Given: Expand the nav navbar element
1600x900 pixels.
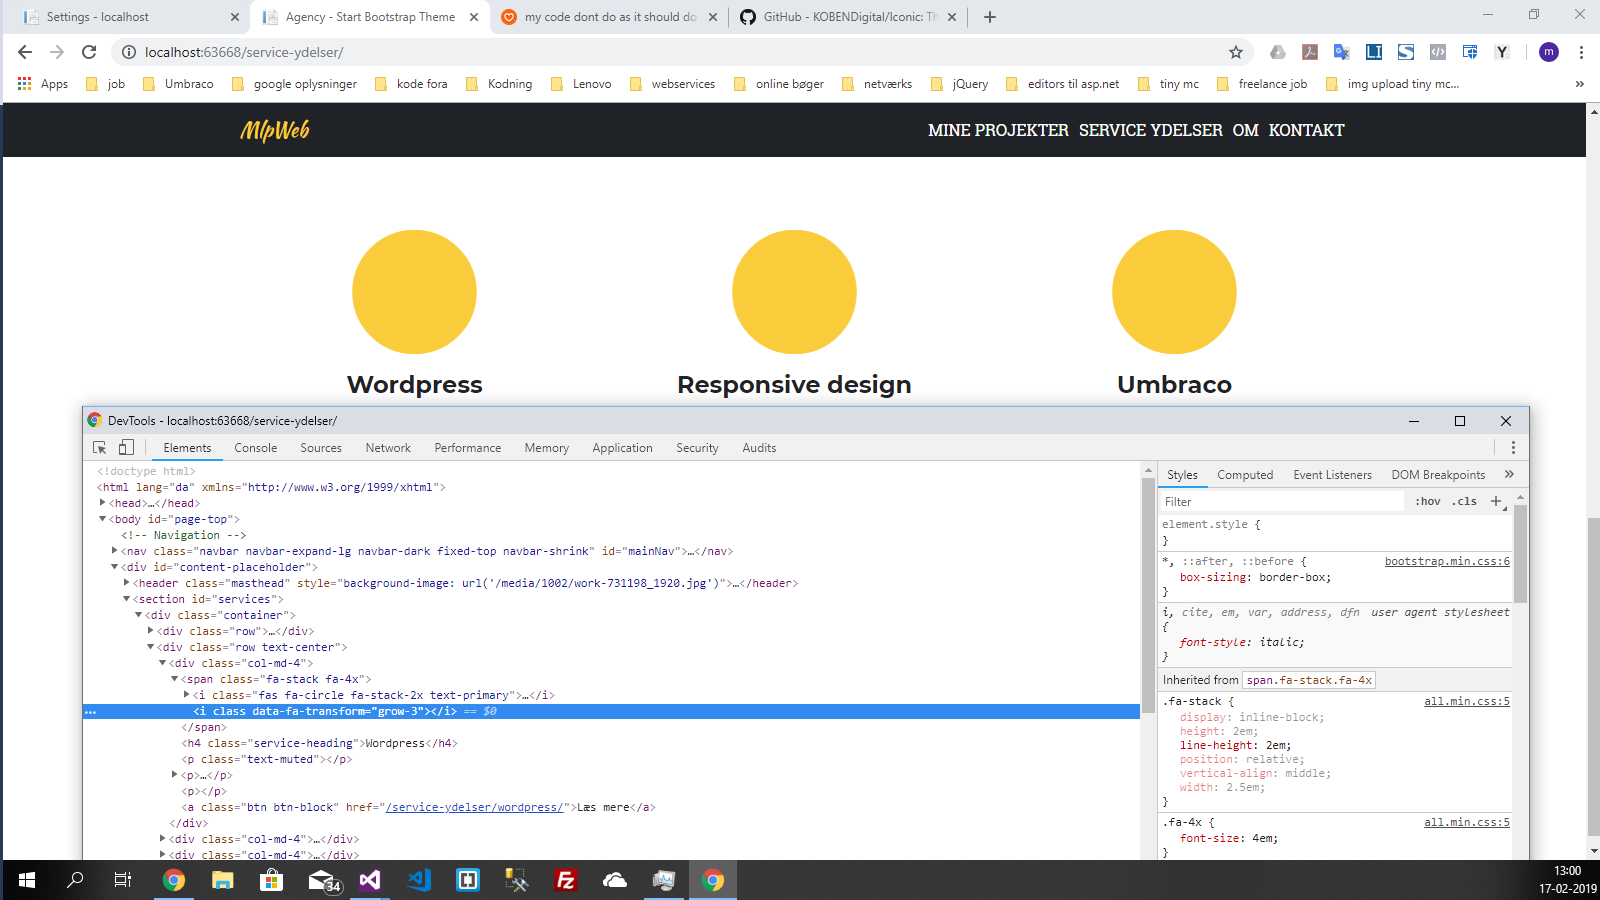Looking at the screenshot, I should point(115,551).
